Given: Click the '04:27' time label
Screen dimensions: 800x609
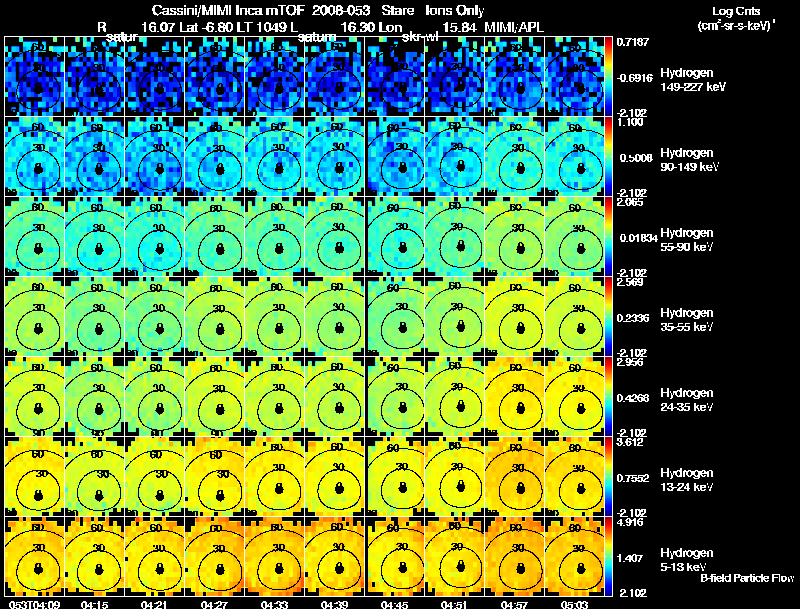Looking at the screenshot, I should [x=215, y=604].
